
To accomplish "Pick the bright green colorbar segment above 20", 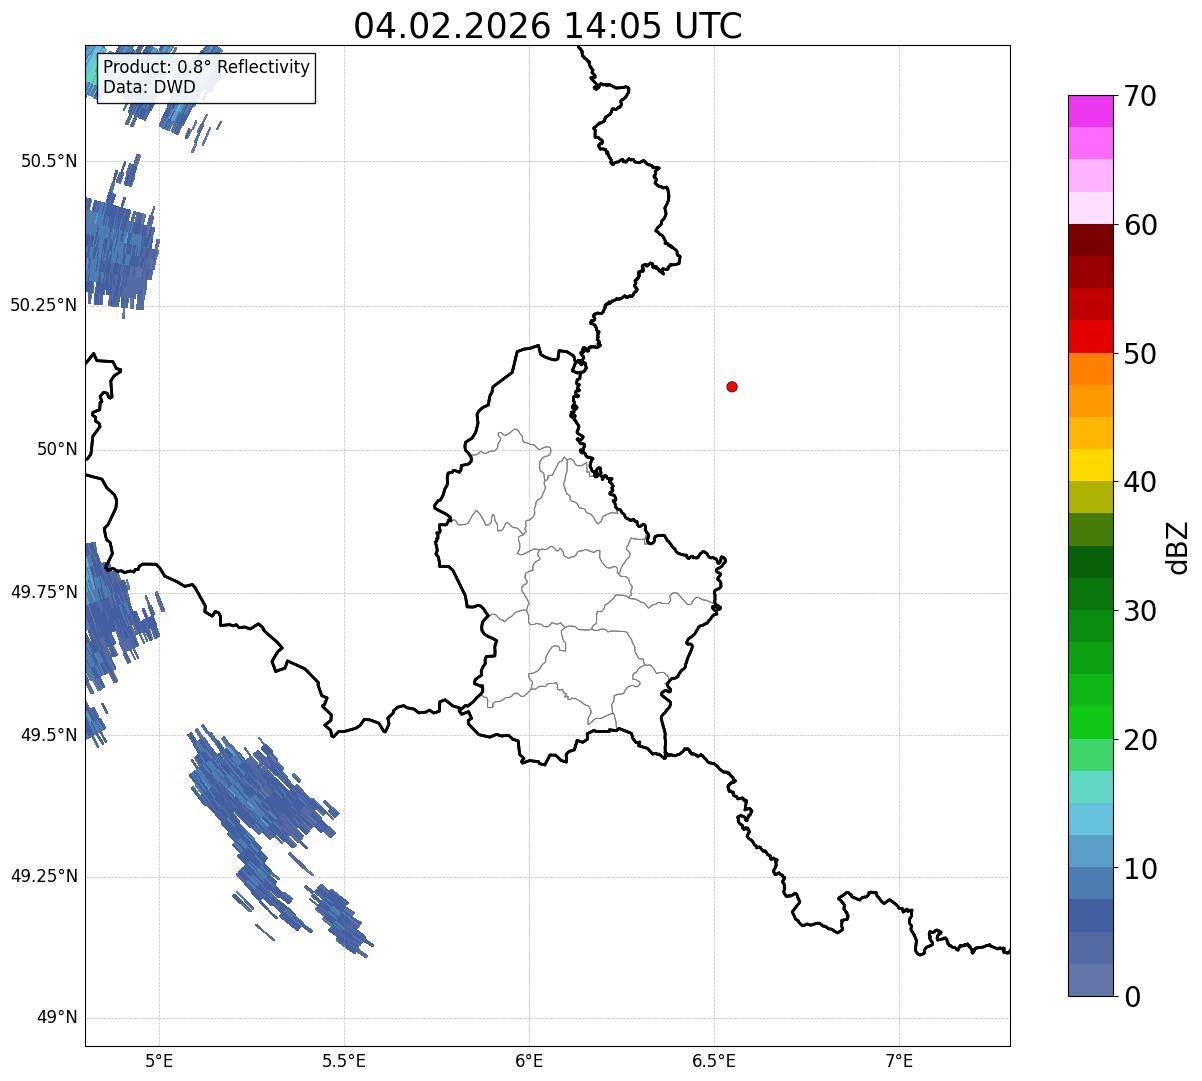I will tap(1090, 723).
